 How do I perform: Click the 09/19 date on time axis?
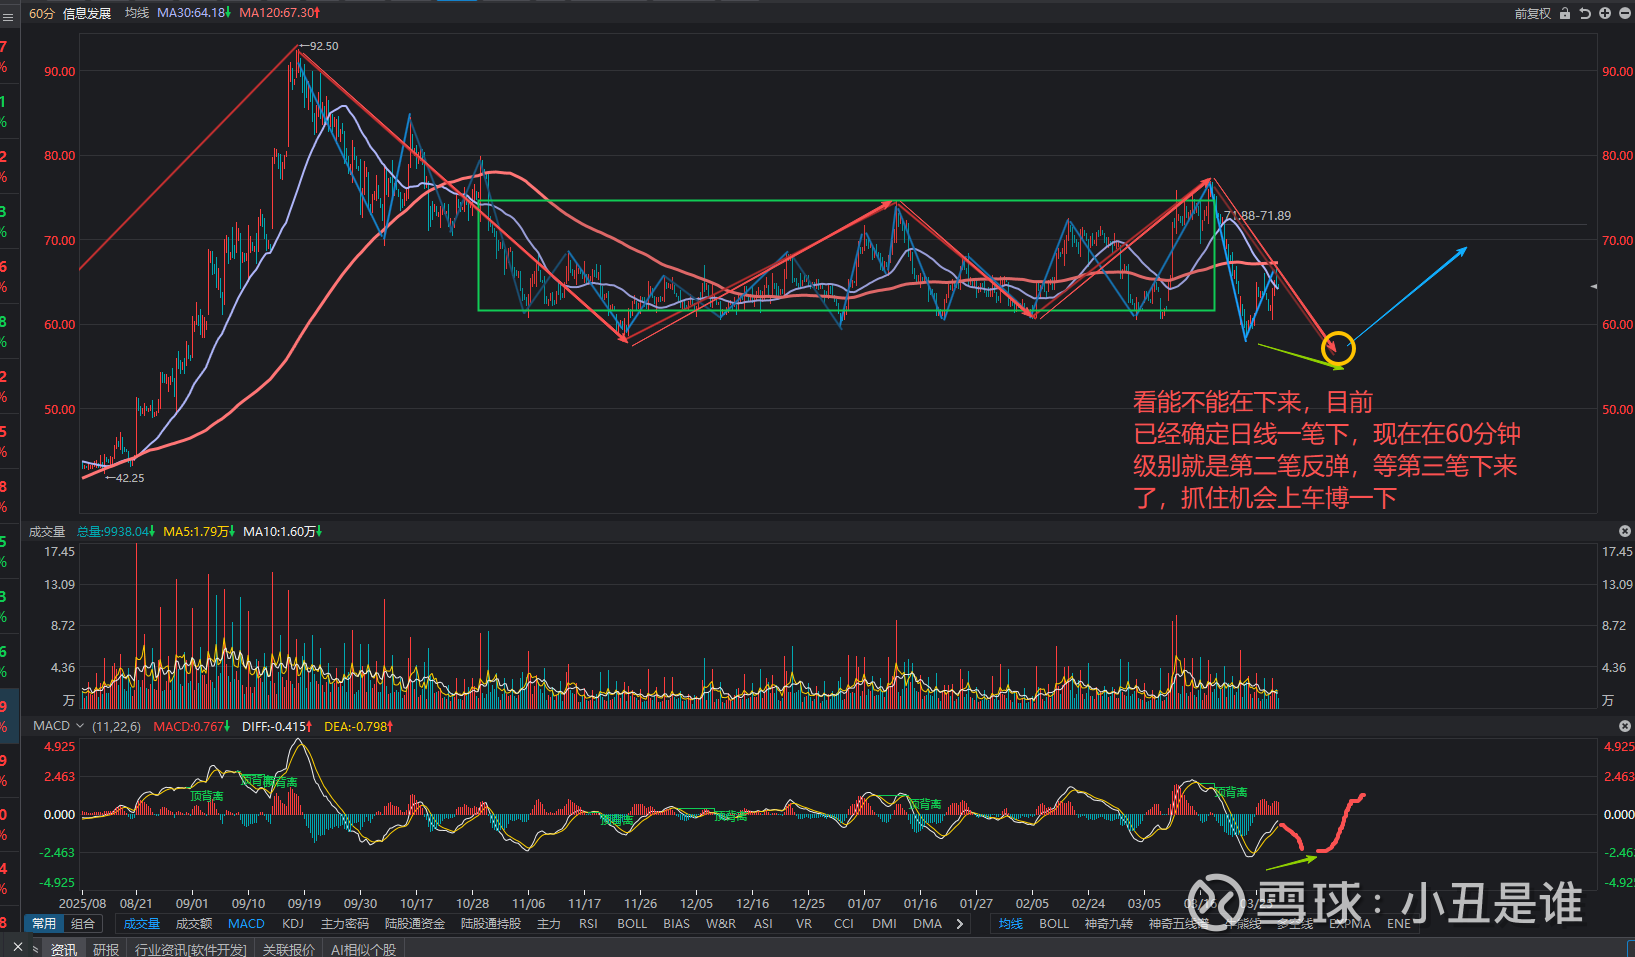[304, 903]
